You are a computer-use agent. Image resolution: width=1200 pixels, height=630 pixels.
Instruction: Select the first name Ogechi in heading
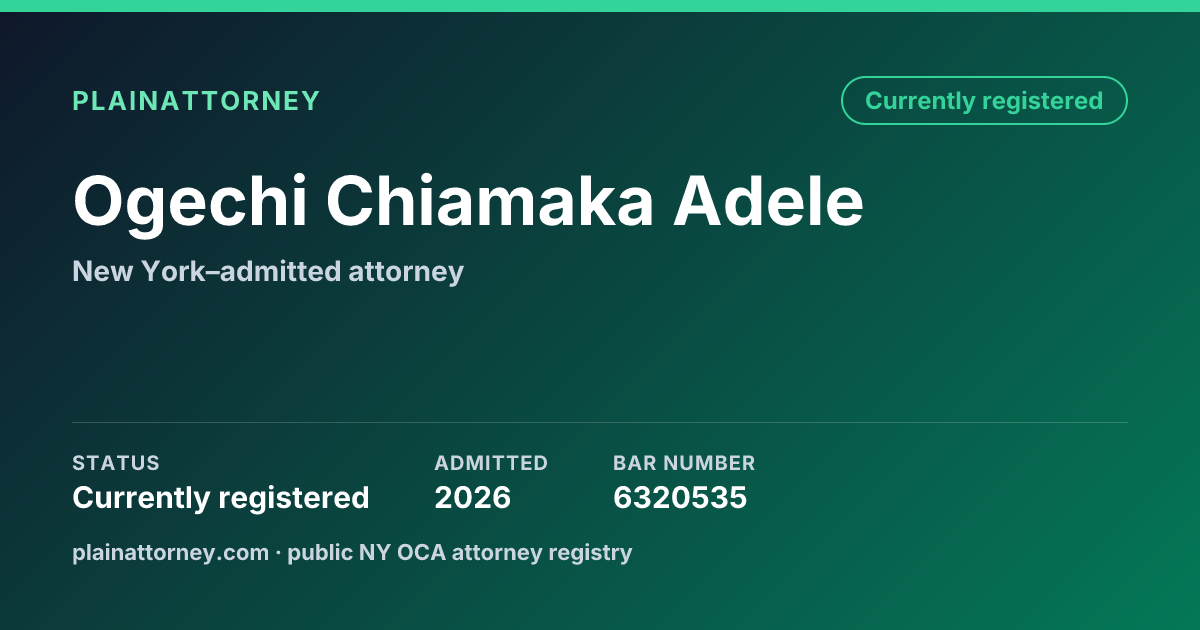[190, 202]
